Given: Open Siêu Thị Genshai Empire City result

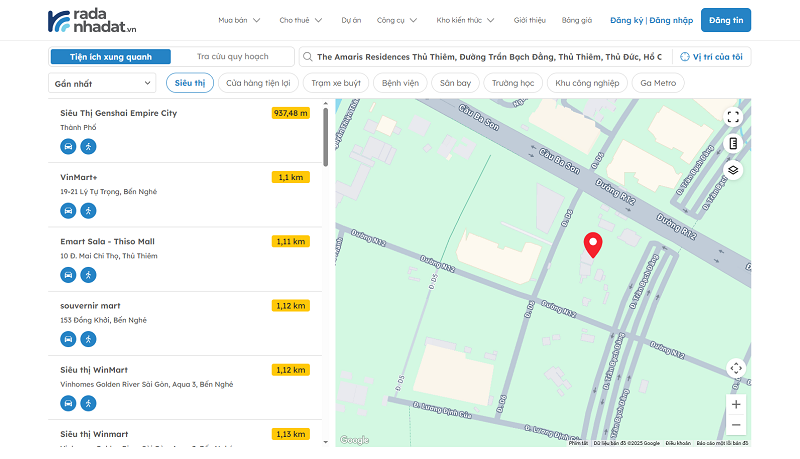Looking at the screenshot, I should [x=118, y=113].
